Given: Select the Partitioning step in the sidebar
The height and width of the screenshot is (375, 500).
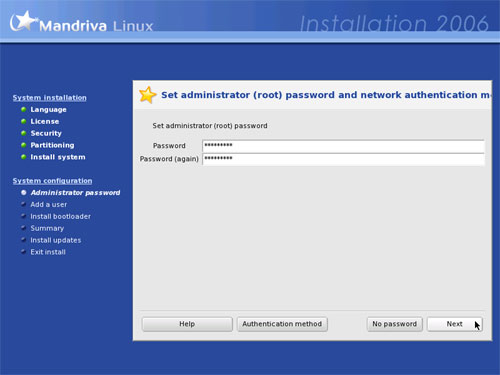Looking at the screenshot, I should pos(52,145).
